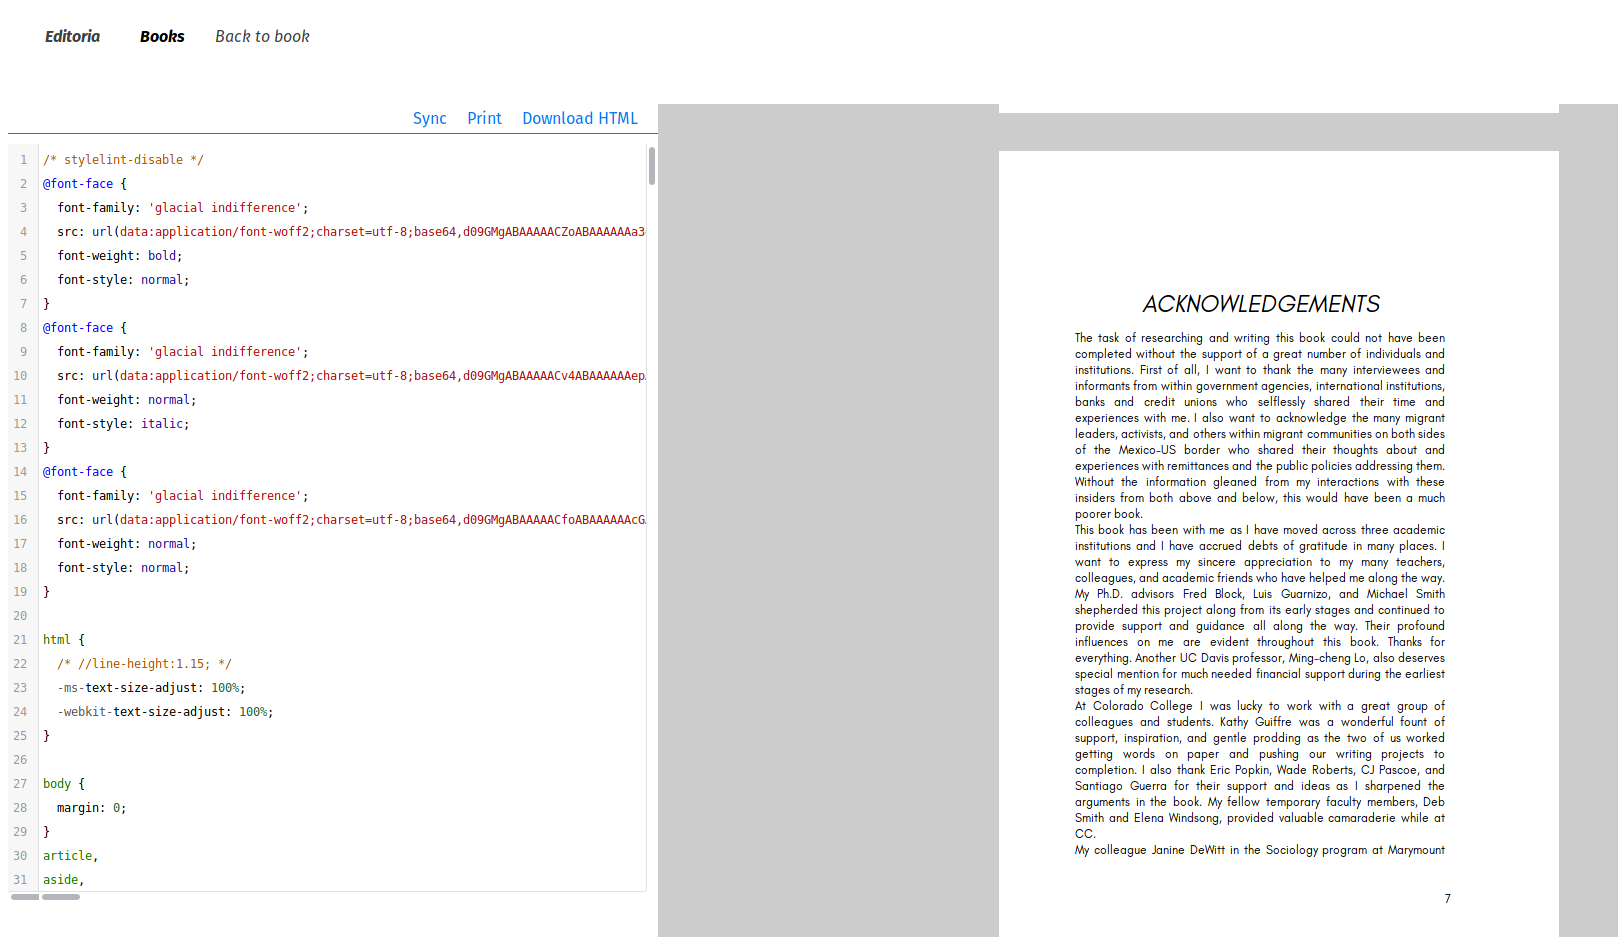Click the code editor vertical scrollbar thumb
The height and width of the screenshot is (942, 1618).
[x=652, y=166]
